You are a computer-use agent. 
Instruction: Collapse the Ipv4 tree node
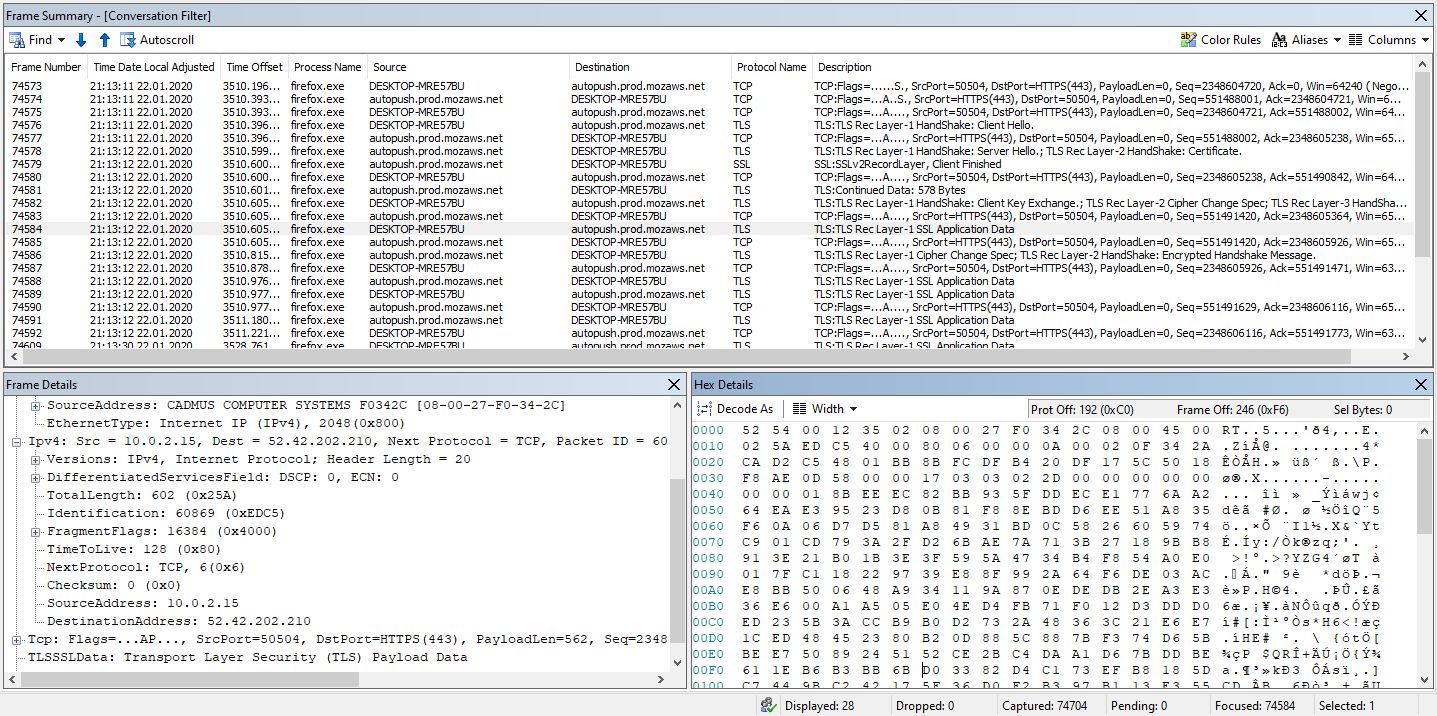pos(17,442)
